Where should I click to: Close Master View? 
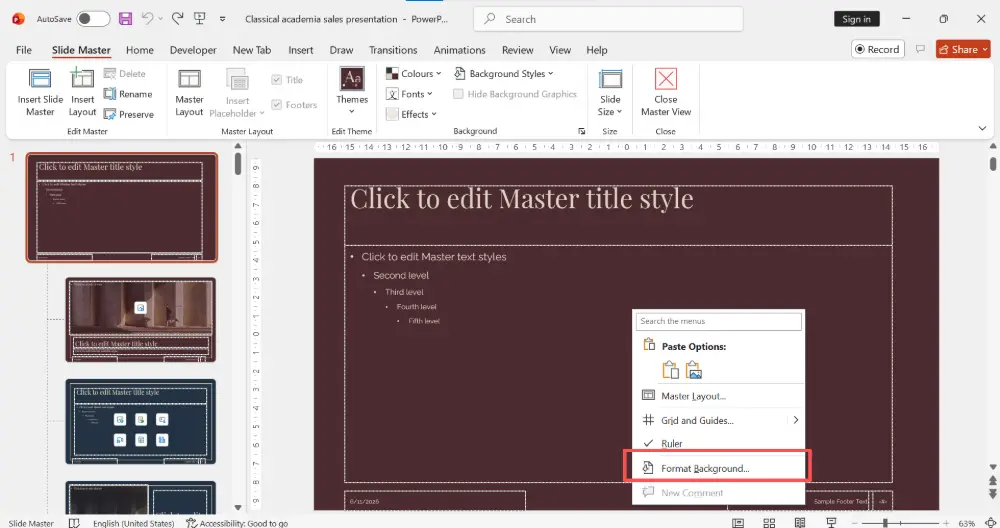coord(666,93)
